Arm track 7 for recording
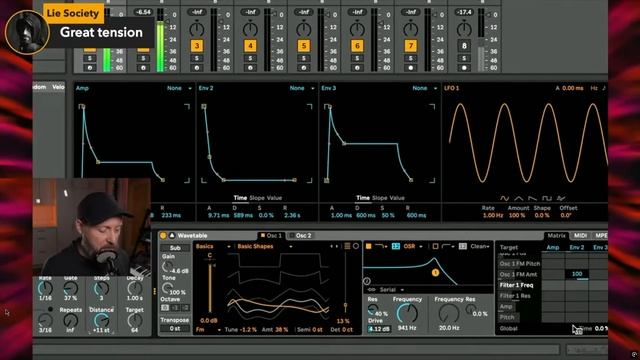Viewport: 640px width, 360px height. click(410, 68)
